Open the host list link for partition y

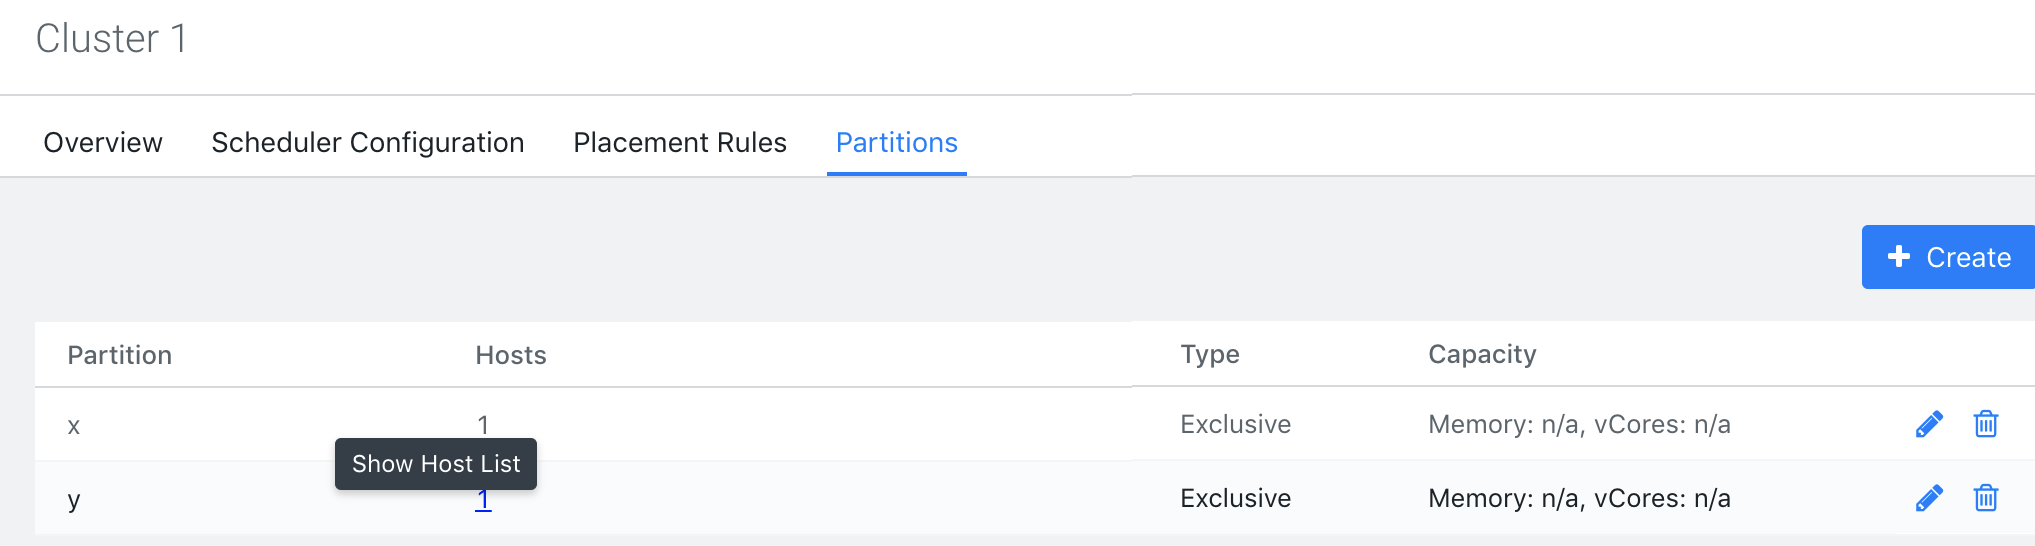[x=483, y=499]
